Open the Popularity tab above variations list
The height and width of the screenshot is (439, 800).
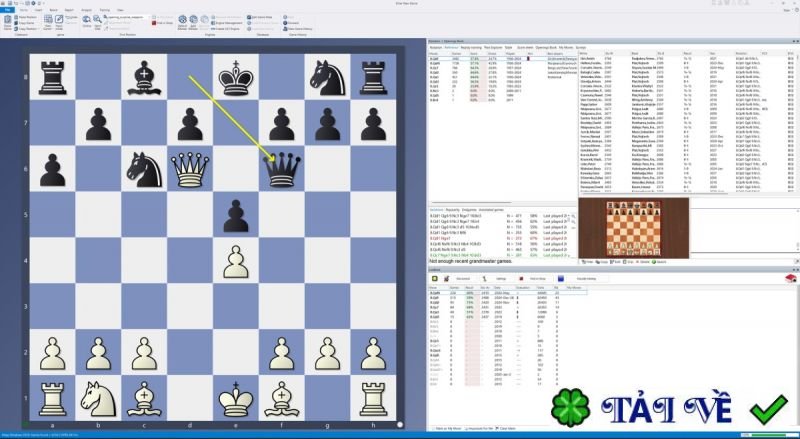453,210
